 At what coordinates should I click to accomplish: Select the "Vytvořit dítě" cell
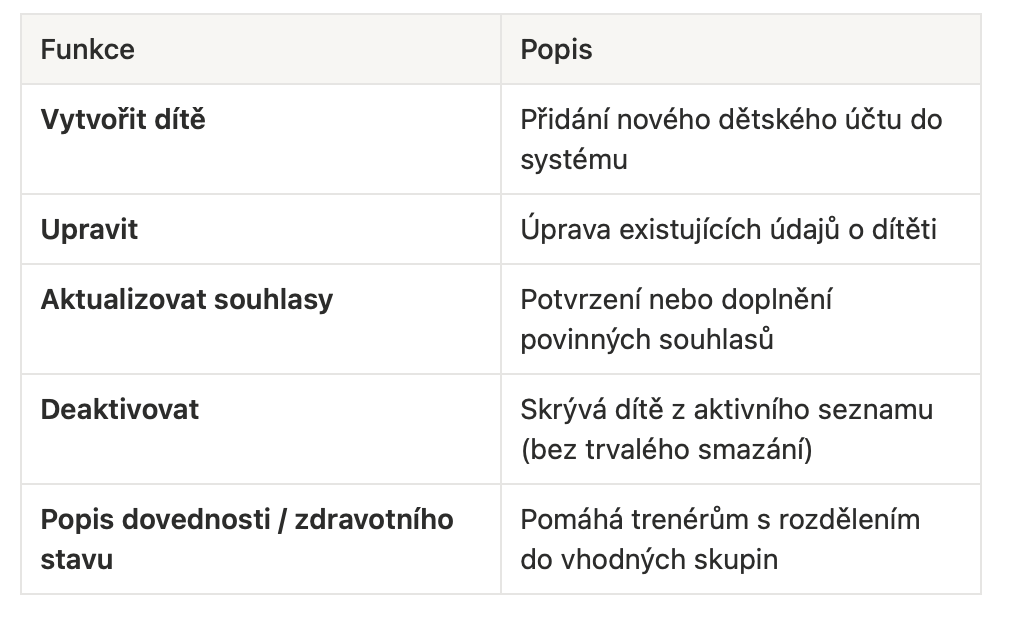[123, 119]
